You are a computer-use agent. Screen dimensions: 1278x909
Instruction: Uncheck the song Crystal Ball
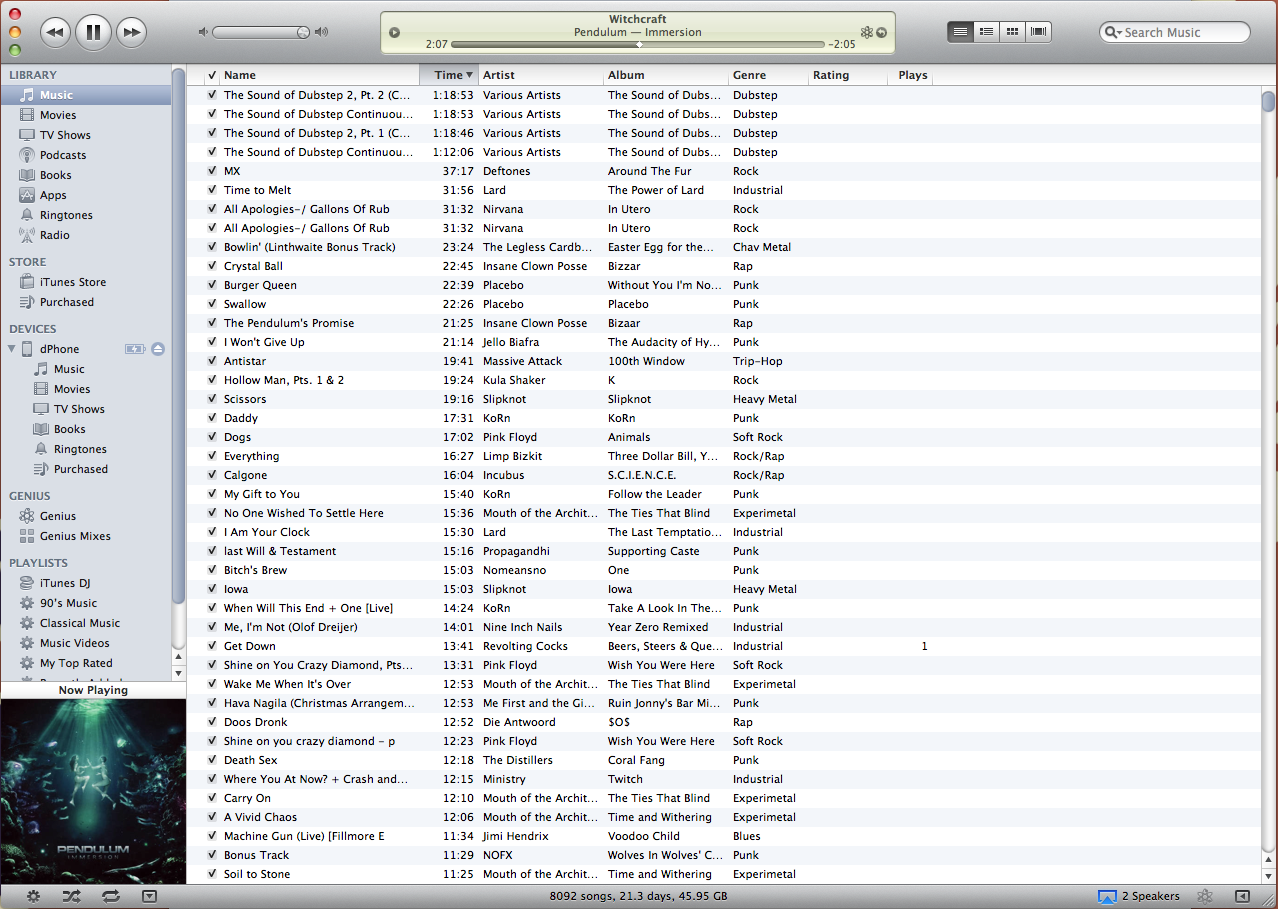(x=212, y=266)
